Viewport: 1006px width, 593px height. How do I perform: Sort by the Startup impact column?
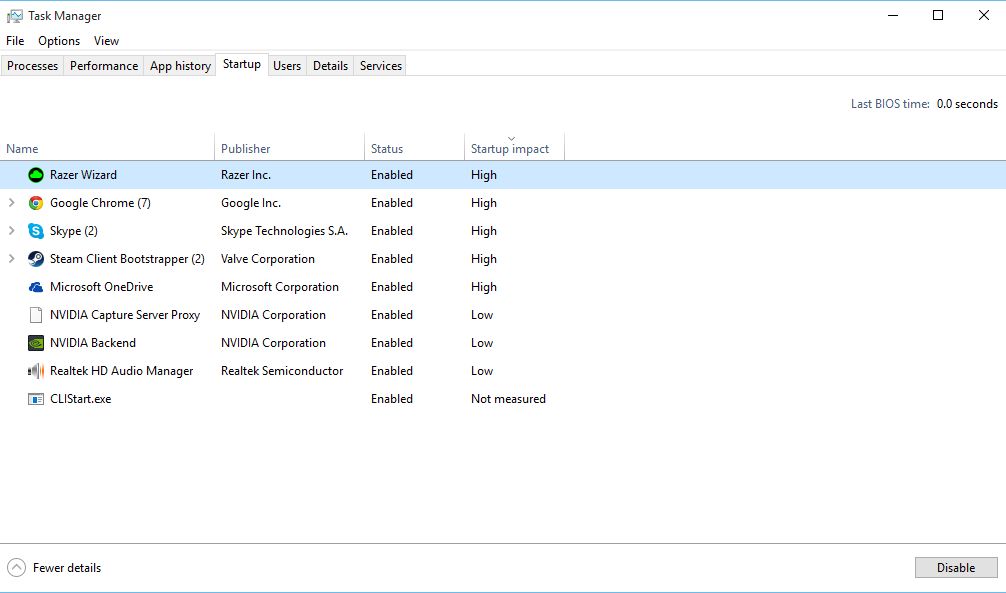tap(508, 147)
